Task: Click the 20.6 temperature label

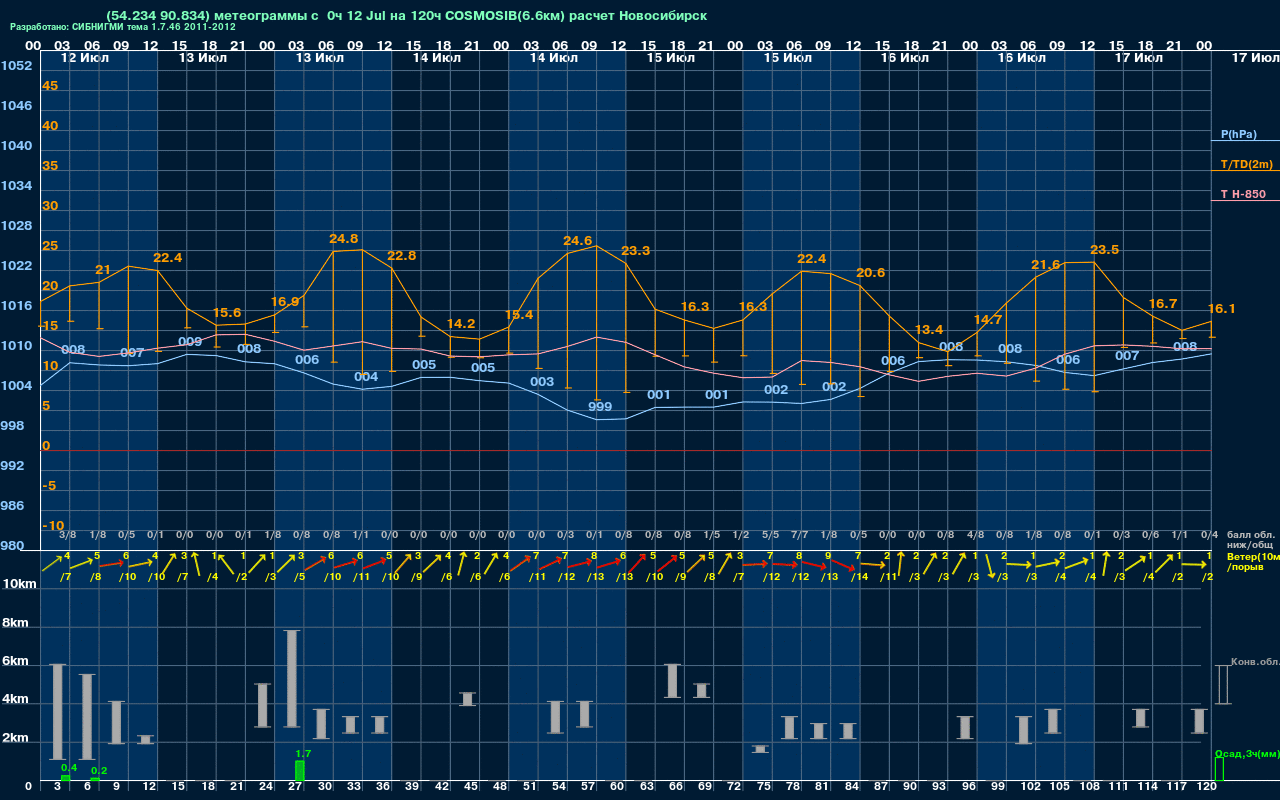Action: pos(871,273)
